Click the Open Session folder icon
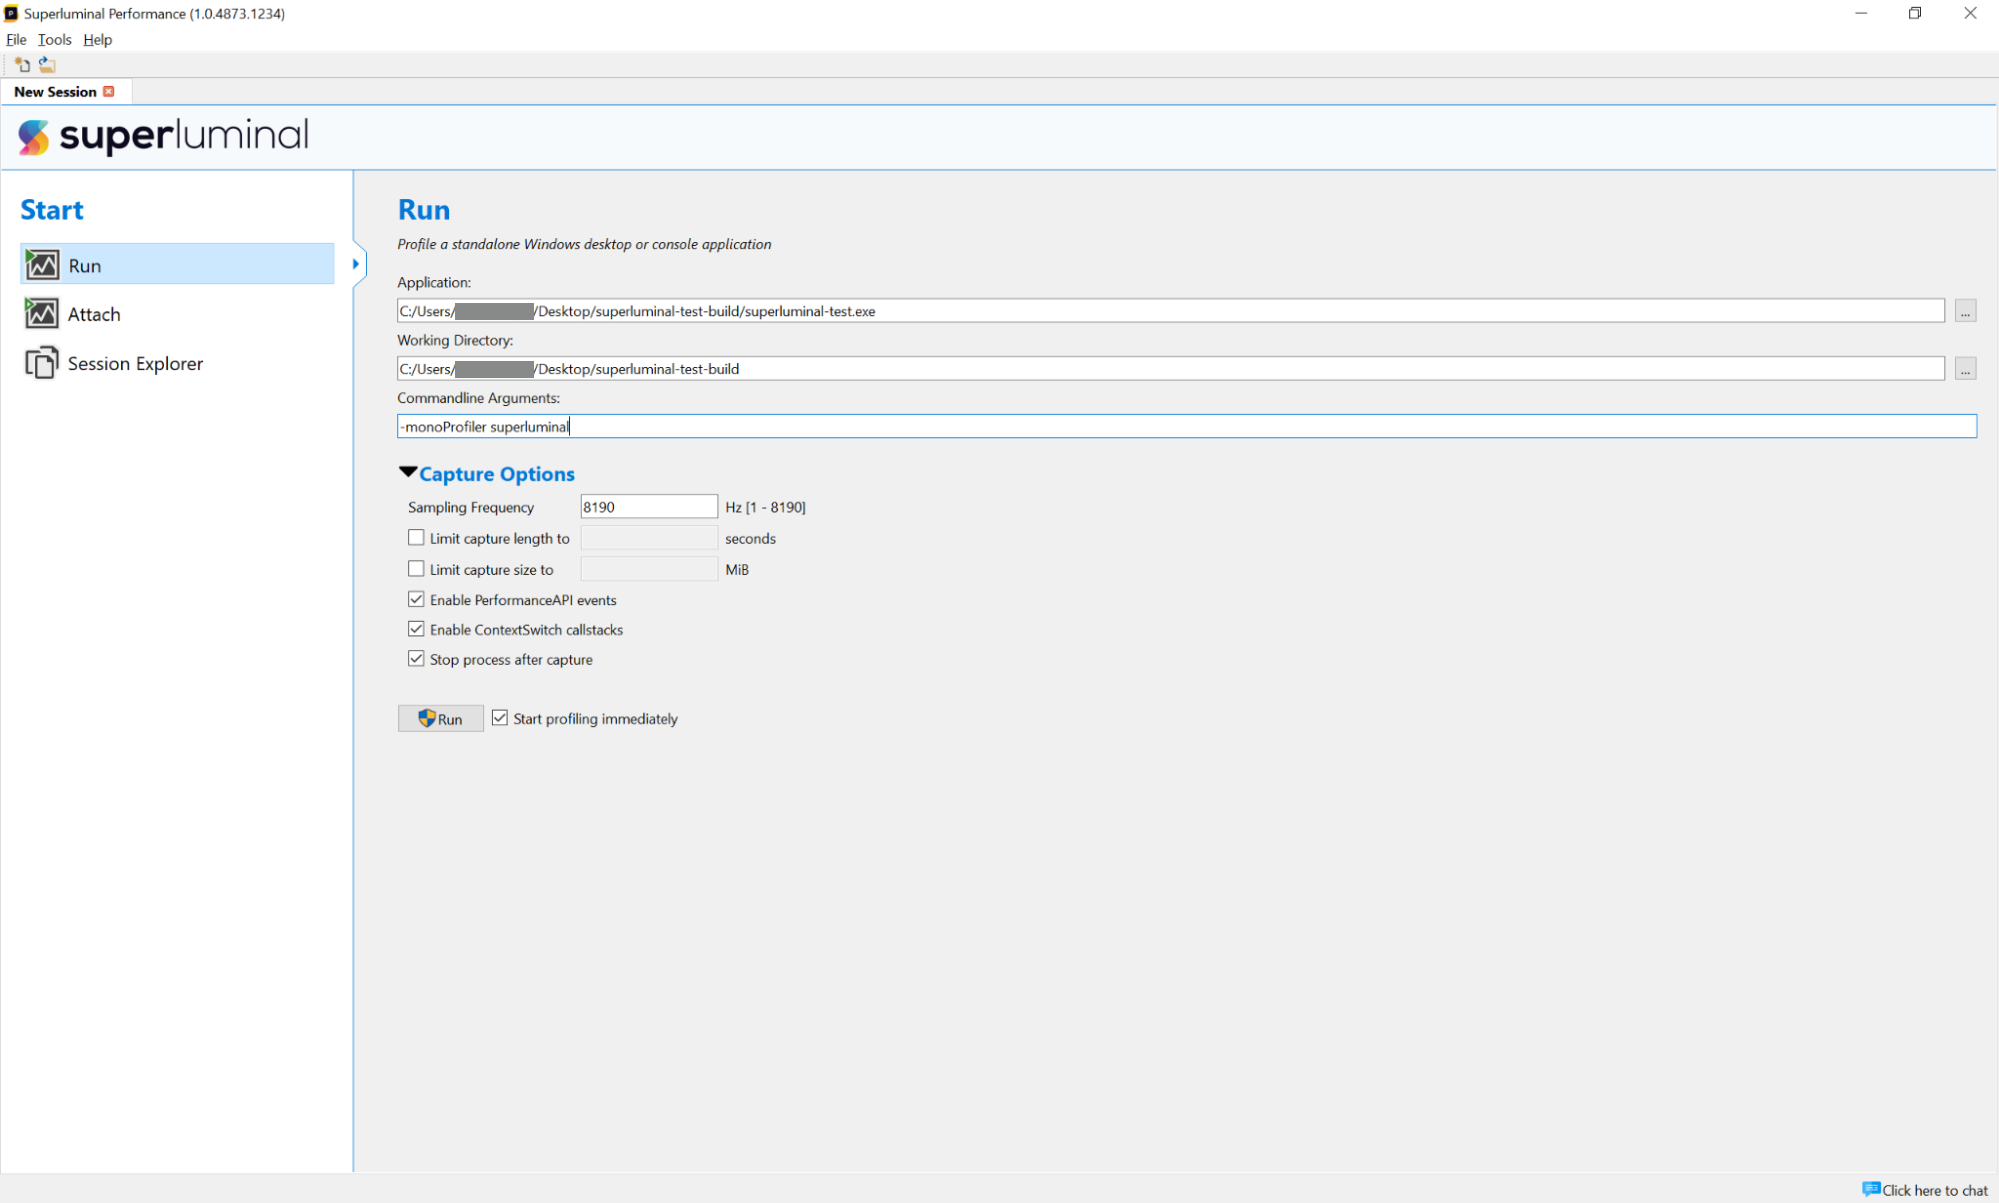Screen dimensions: 1999x1203 [x=47, y=65]
